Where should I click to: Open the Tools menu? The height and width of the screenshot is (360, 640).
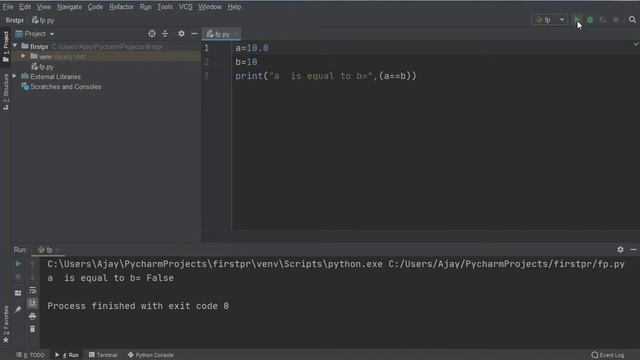pos(164,7)
